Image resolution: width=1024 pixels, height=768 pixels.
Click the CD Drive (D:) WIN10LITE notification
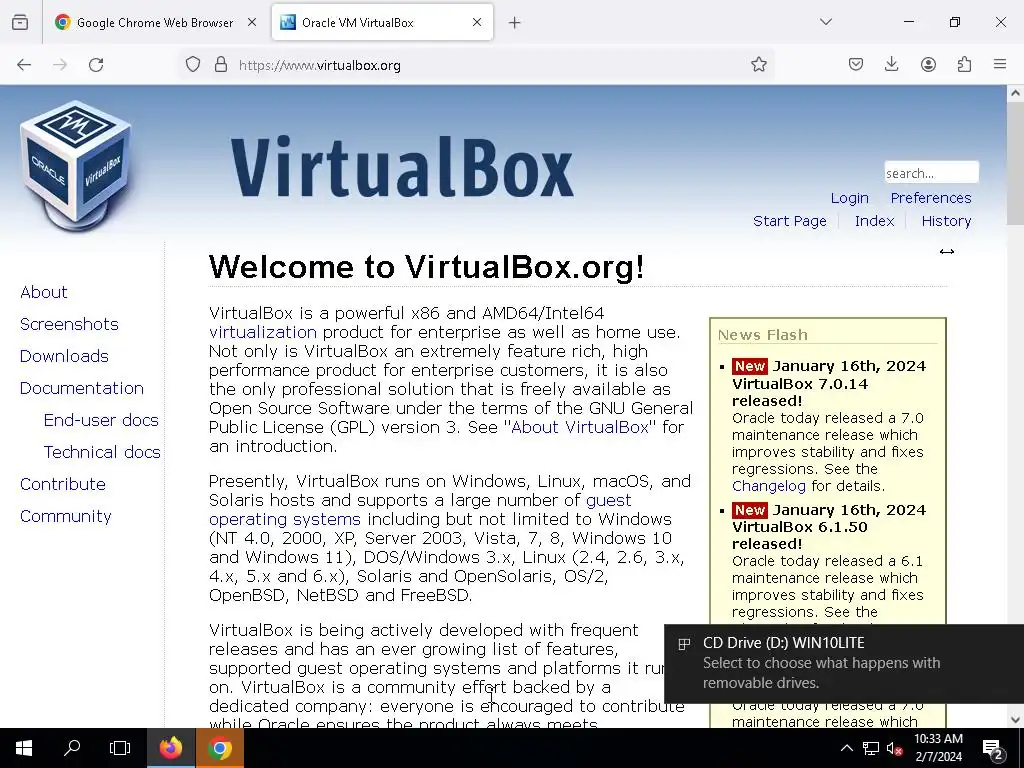click(x=844, y=664)
